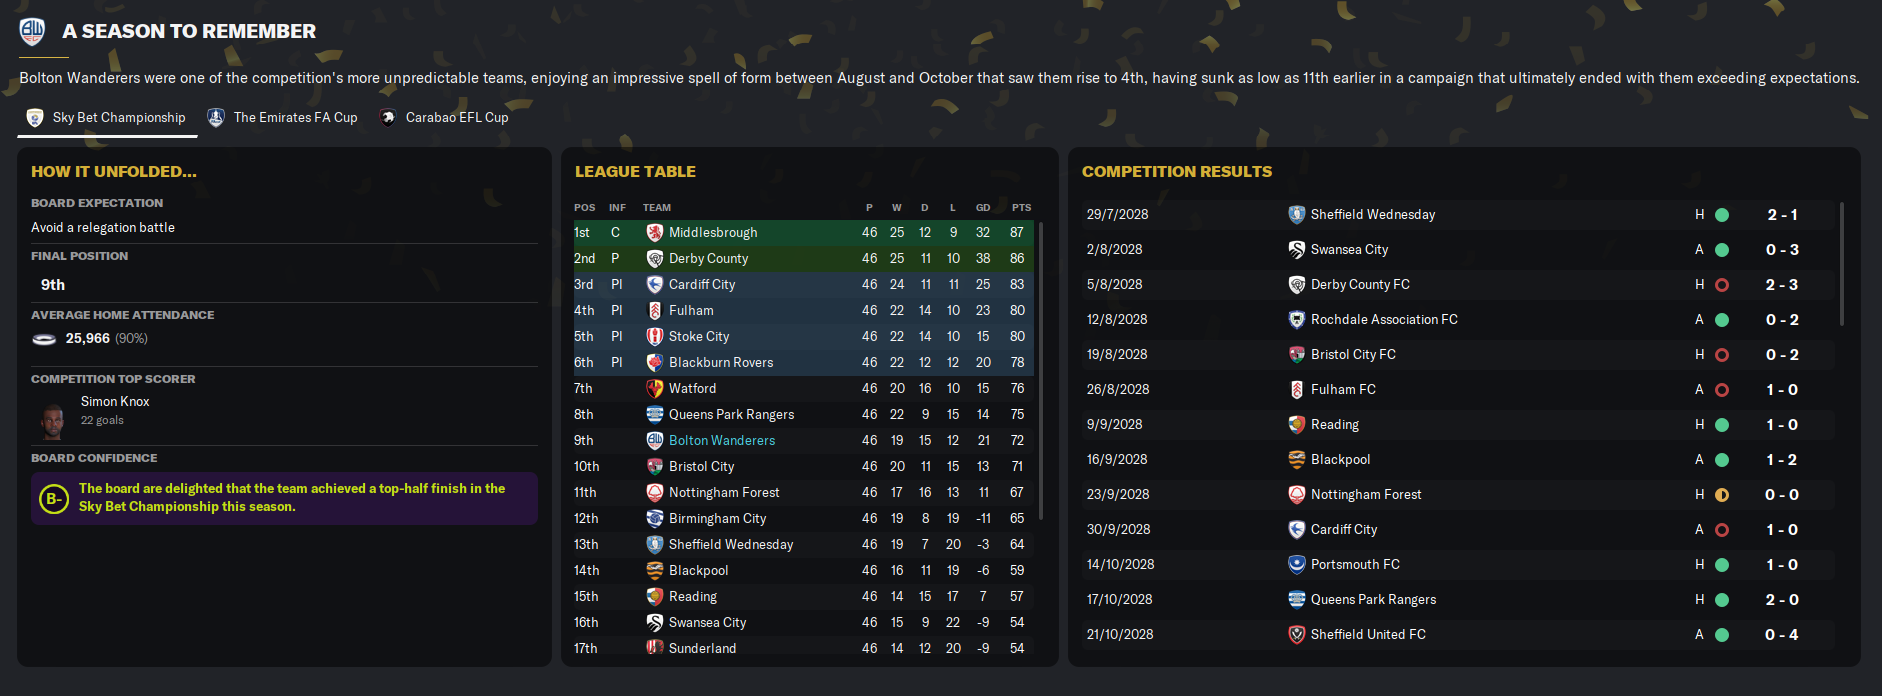Open the 2-3 Derby County FC scoreline
Screen dimensions: 1882x696
pyautogui.click(x=1781, y=284)
